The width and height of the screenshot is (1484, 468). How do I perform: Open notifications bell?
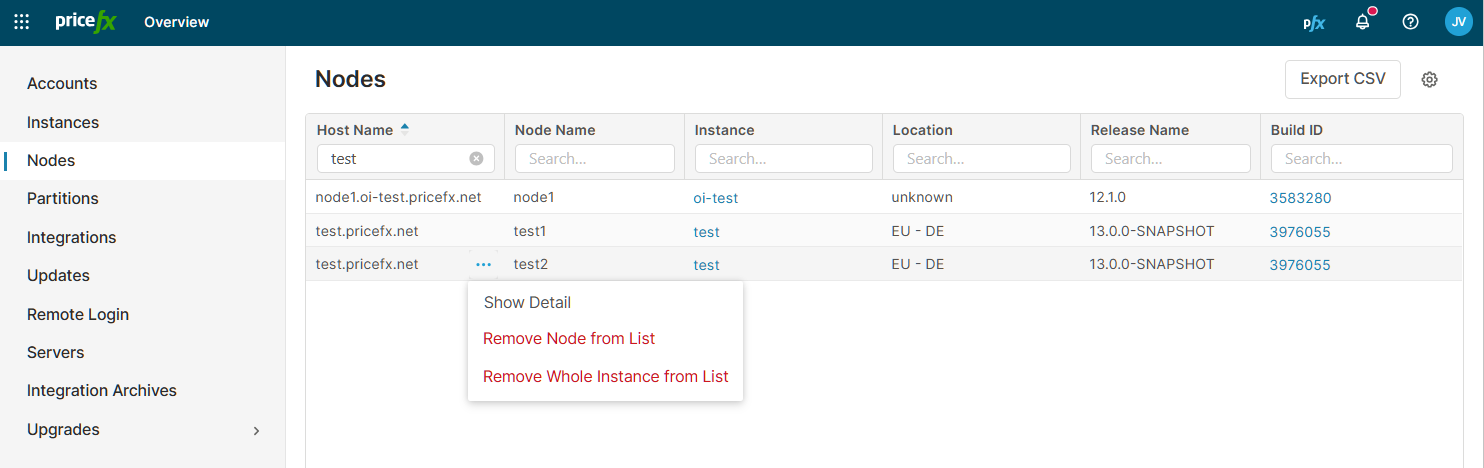pos(1362,22)
